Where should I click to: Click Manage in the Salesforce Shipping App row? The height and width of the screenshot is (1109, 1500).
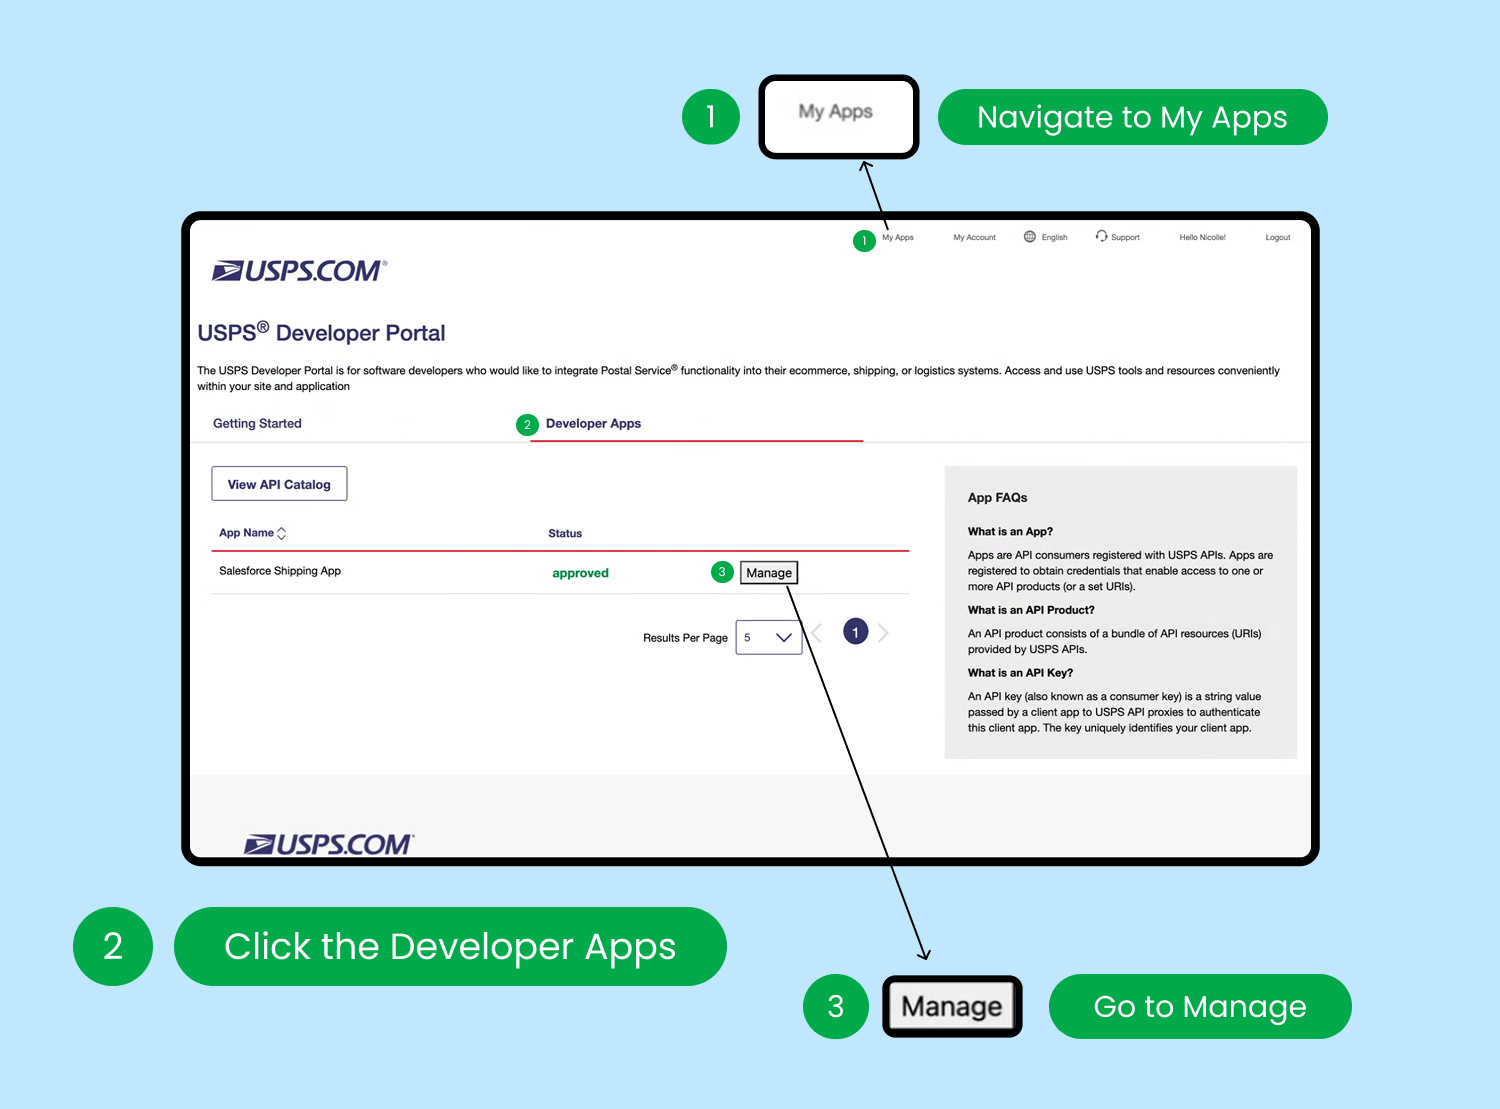point(769,573)
